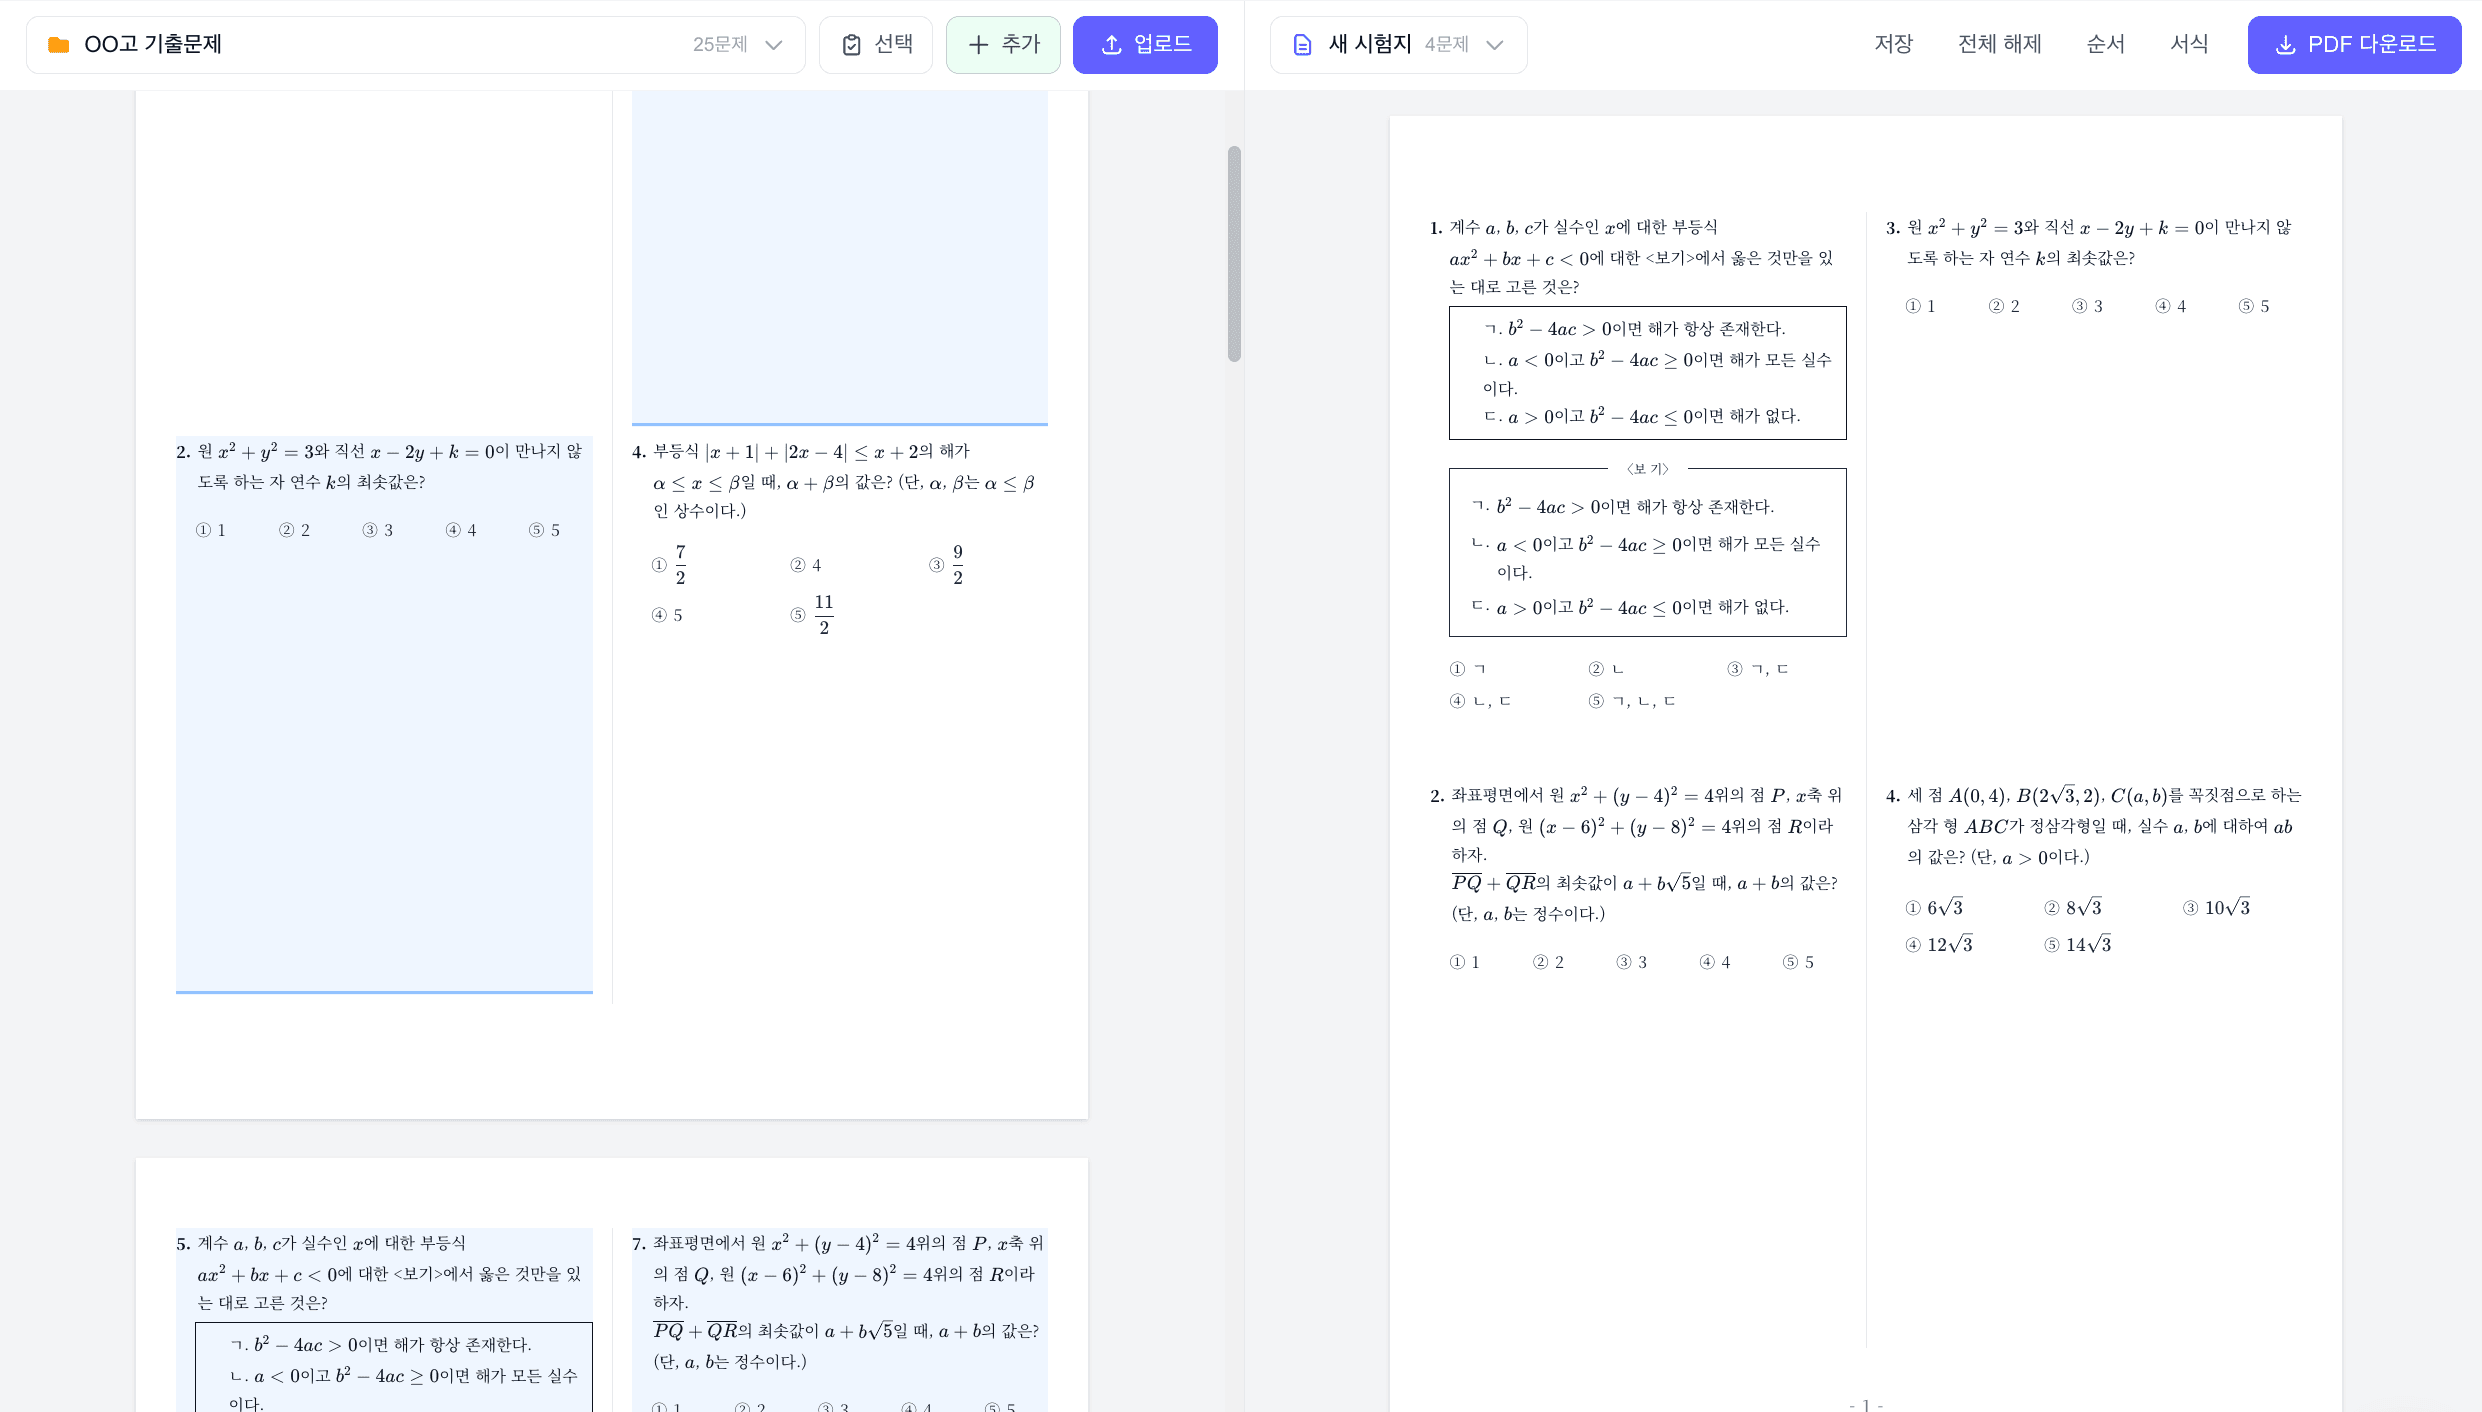Click answer choice ① 6√3 in preview problem 4
Image resolution: width=2482 pixels, height=1412 pixels.
[x=1934, y=908]
